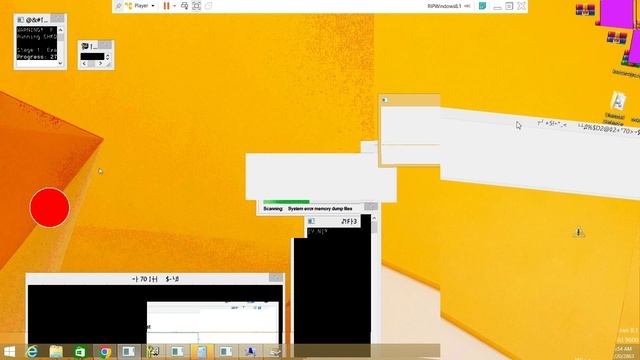Click the warning triangle icon on tilted desktop
640x360 pixels.
pyautogui.click(x=578, y=232)
